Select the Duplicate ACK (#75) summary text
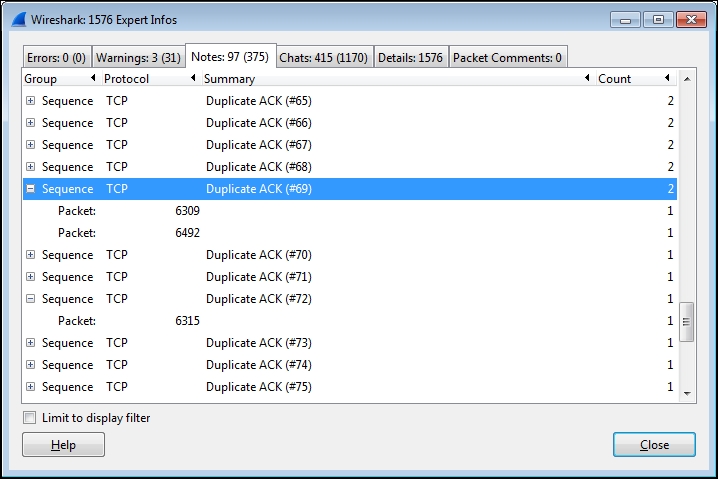The width and height of the screenshot is (718, 479). [259, 386]
